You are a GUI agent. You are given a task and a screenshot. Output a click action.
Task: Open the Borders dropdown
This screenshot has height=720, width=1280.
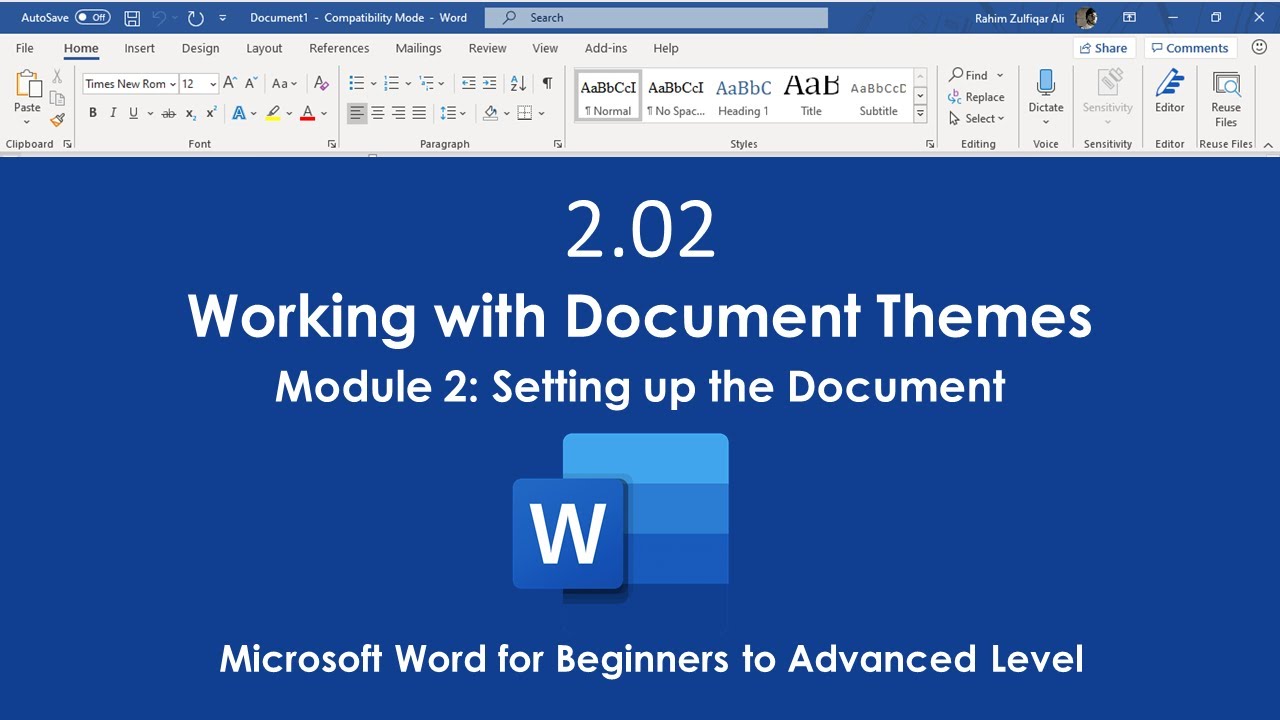(541, 113)
